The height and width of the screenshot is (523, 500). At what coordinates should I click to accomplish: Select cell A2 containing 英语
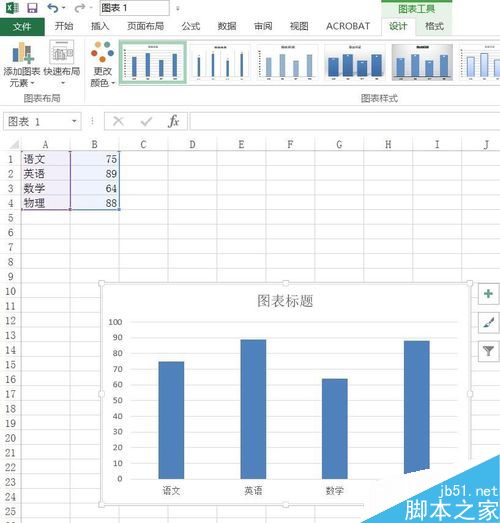click(x=46, y=174)
